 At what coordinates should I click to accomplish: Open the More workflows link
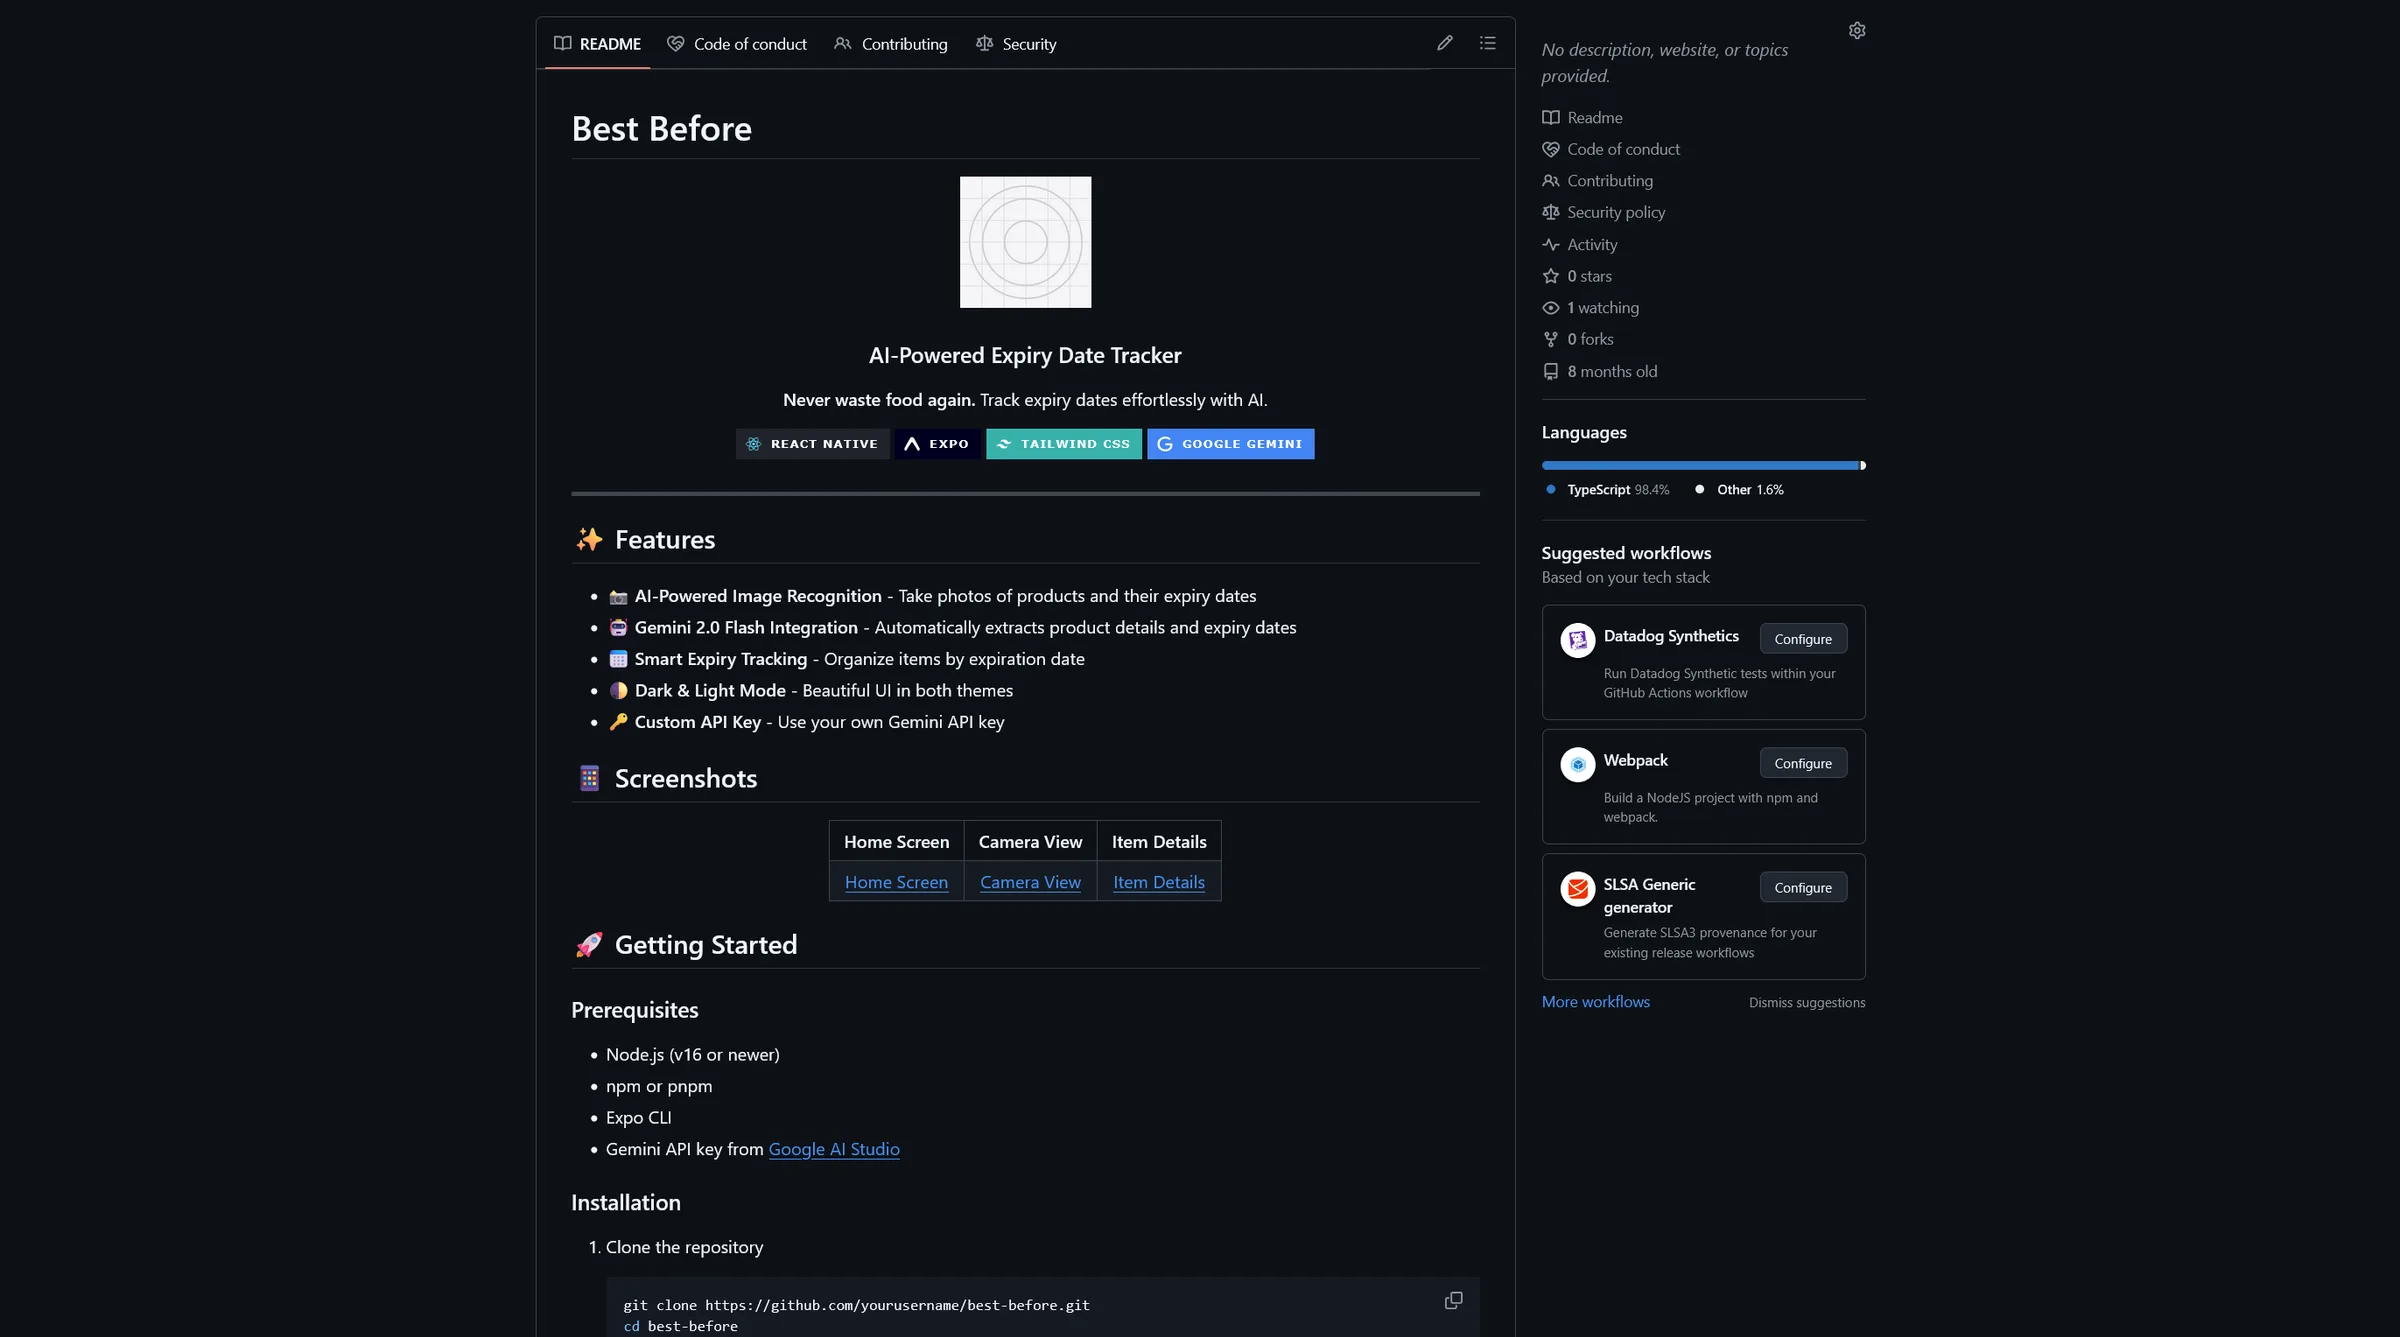coord(1595,1002)
